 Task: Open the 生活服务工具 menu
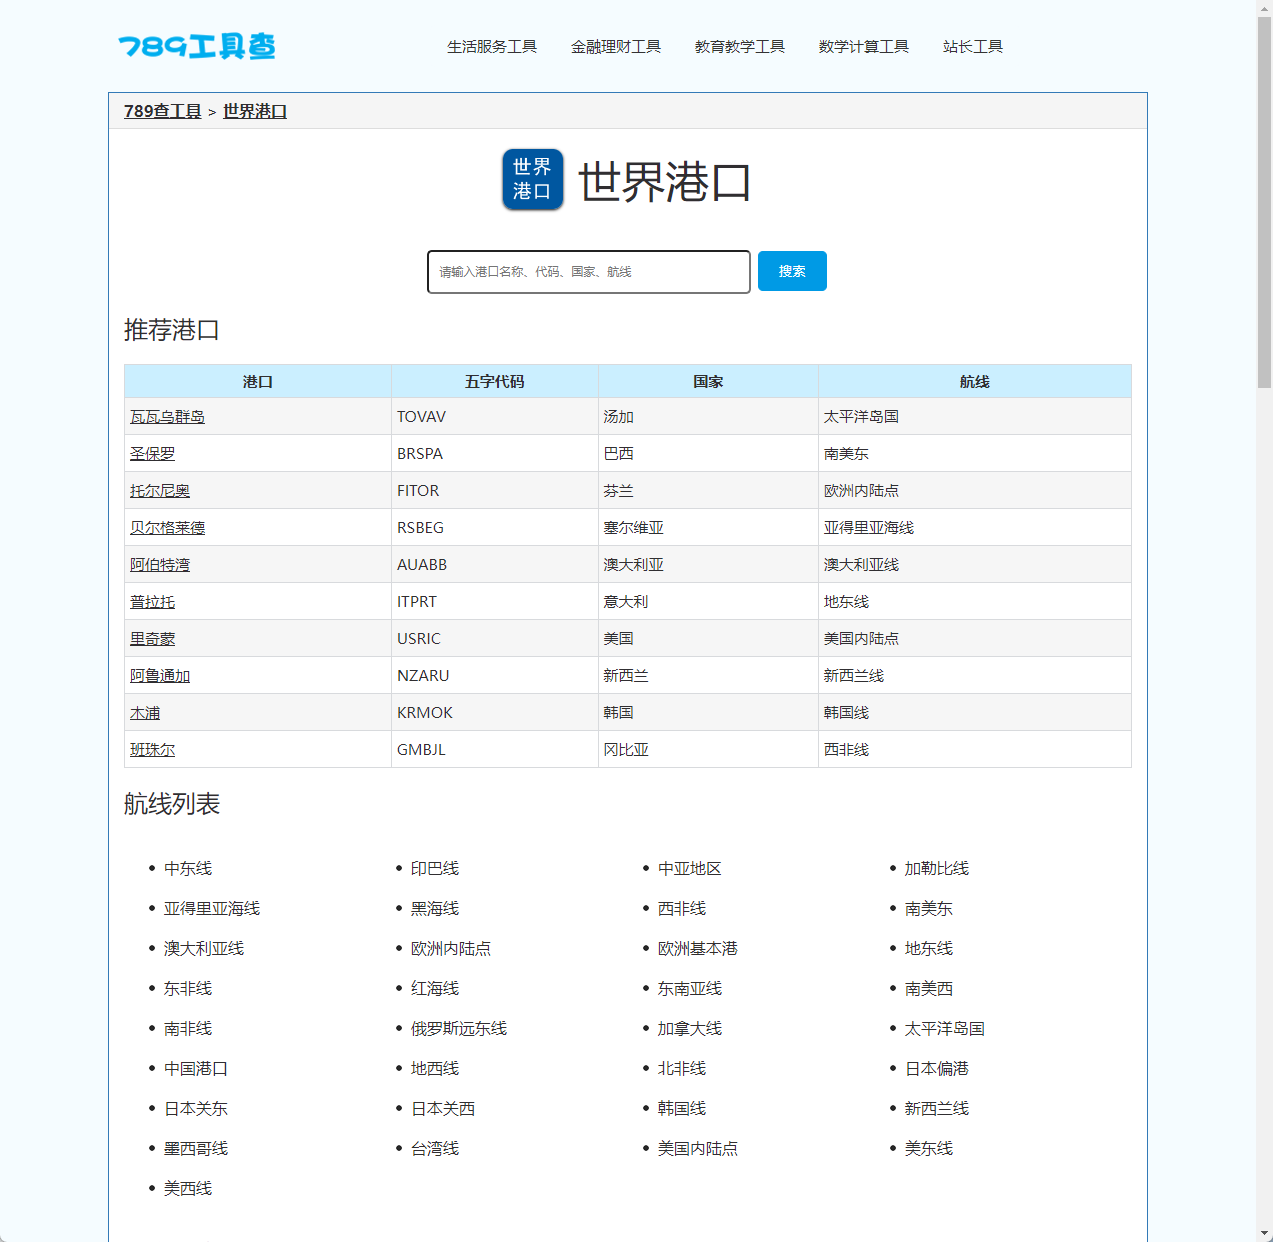pyautogui.click(x=491, y=46)
